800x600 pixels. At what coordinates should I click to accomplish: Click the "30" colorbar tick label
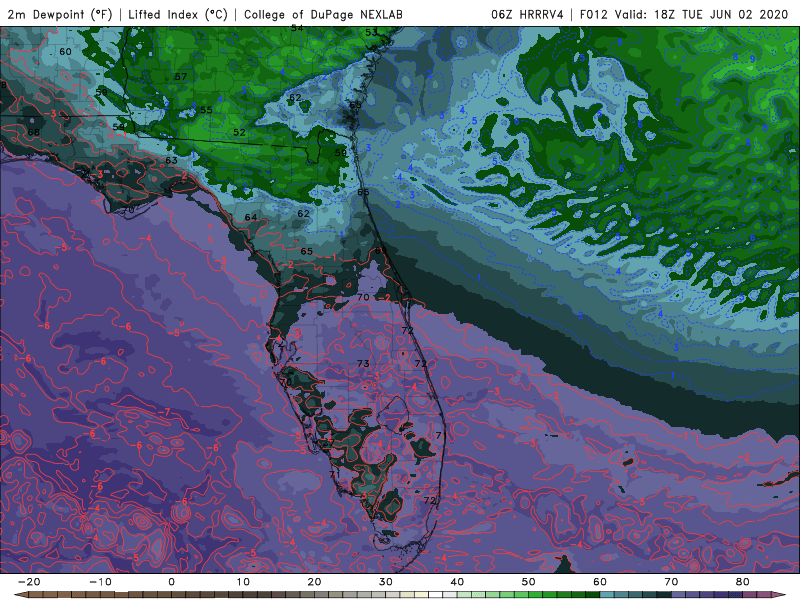pos(386,582)
